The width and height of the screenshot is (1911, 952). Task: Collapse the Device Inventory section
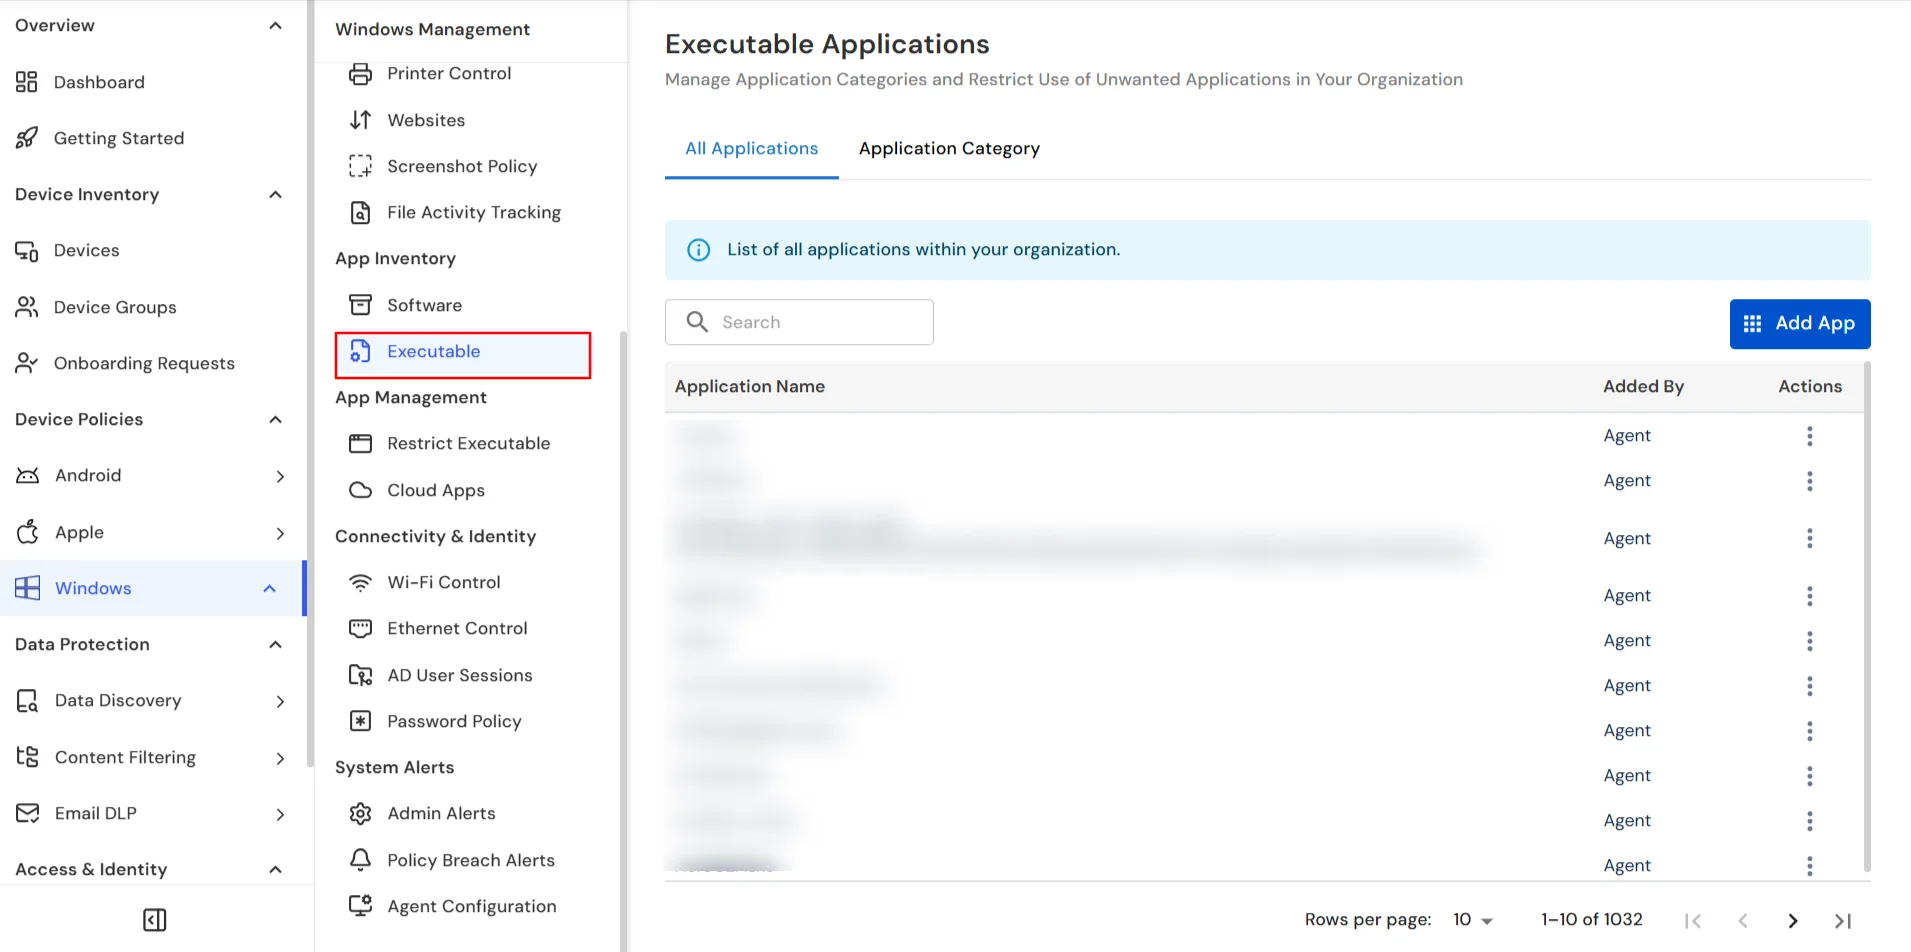(275, 194)
